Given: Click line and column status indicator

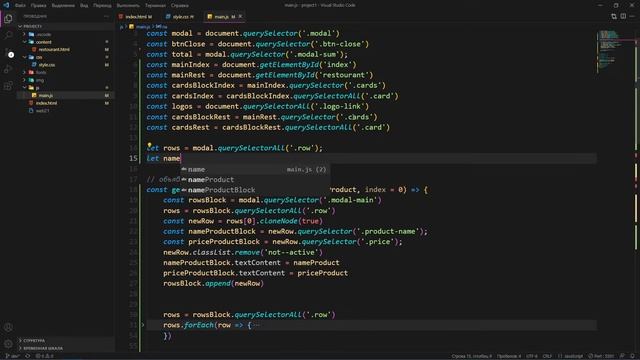Looking at the screenshot, I should tap(471, 356).
